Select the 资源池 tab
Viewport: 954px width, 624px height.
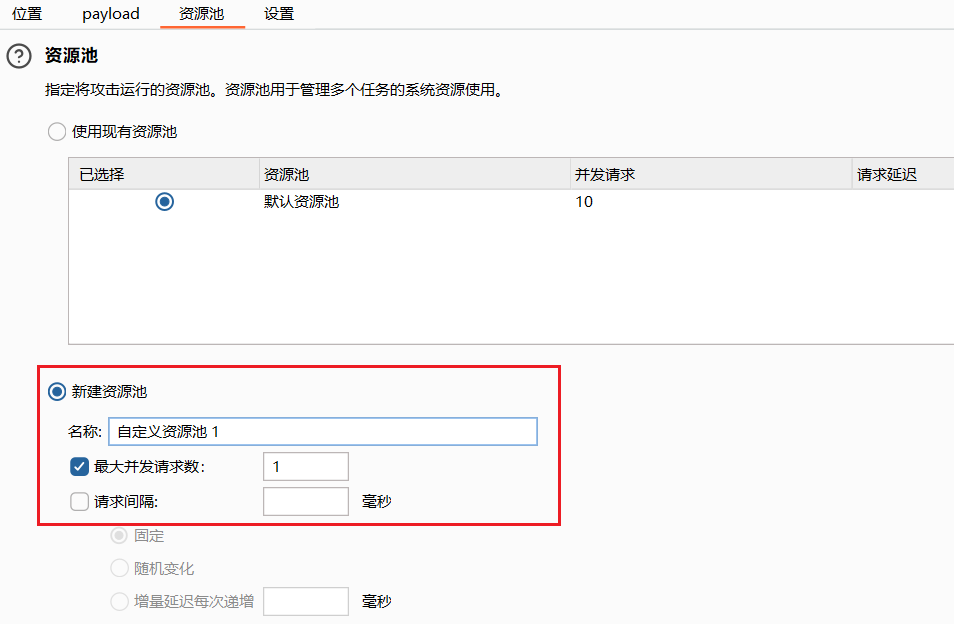pyautogui.click(x=201, y=14)
